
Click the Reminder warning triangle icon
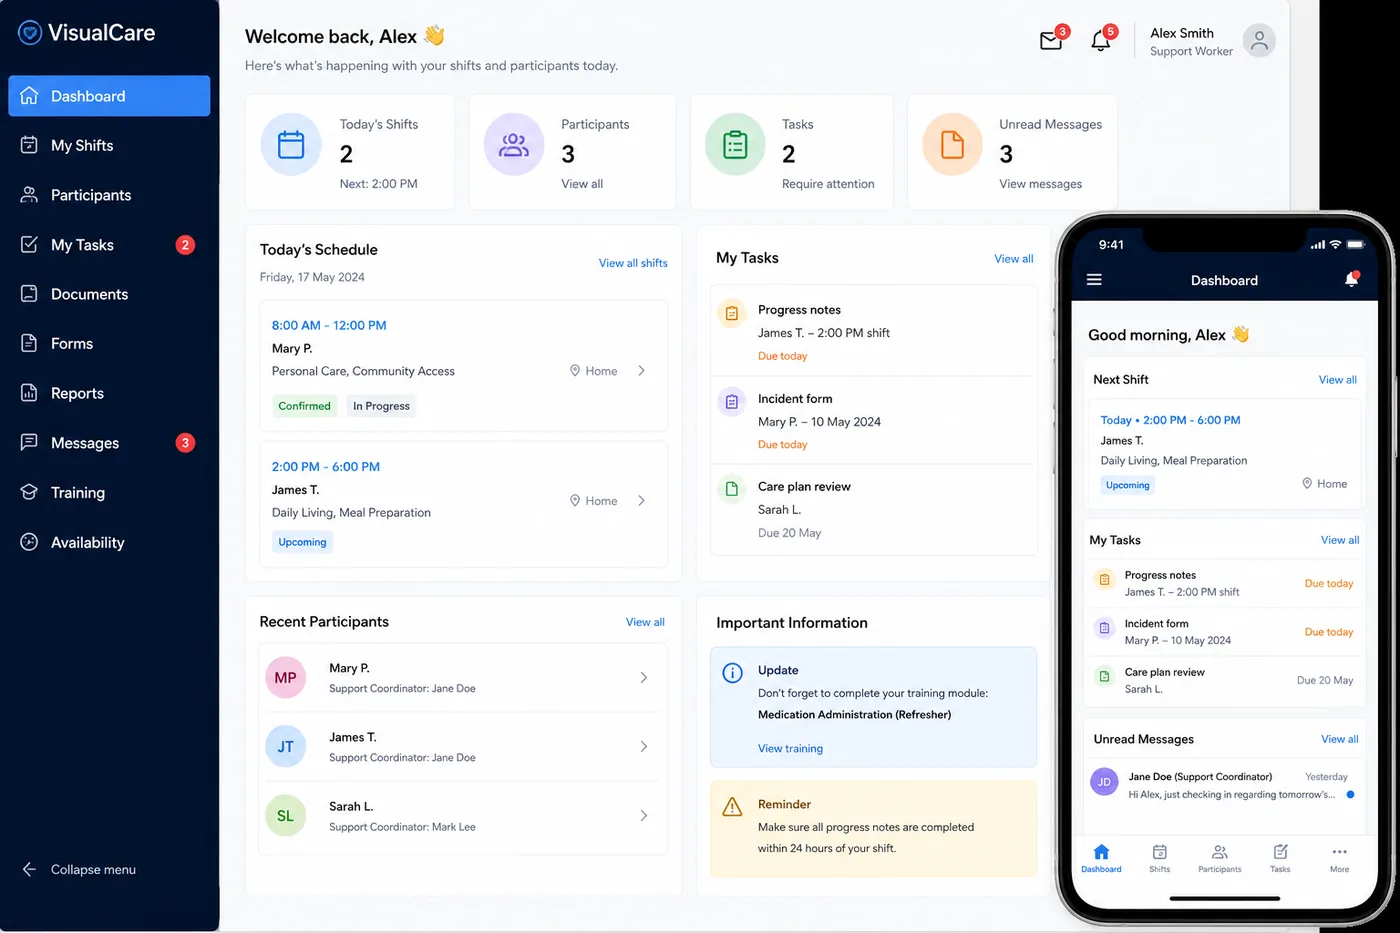732,806
